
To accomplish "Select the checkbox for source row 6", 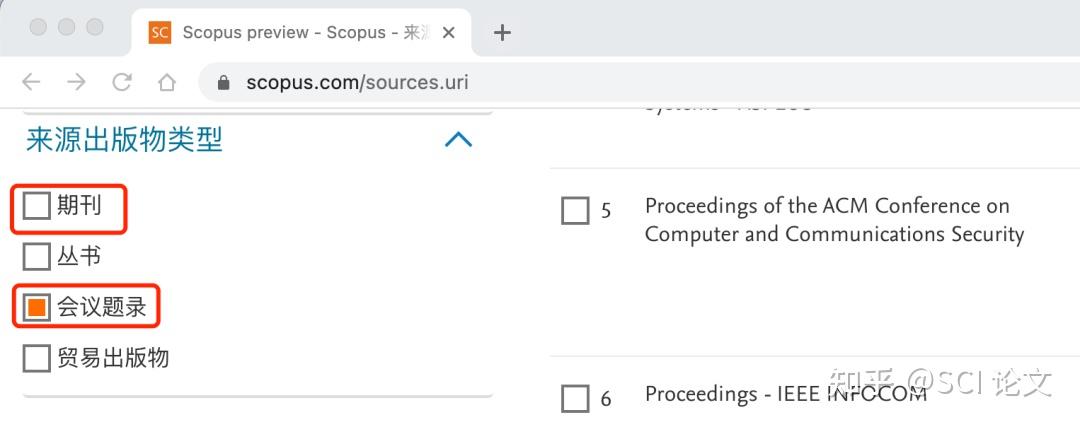I will point(575,399).
